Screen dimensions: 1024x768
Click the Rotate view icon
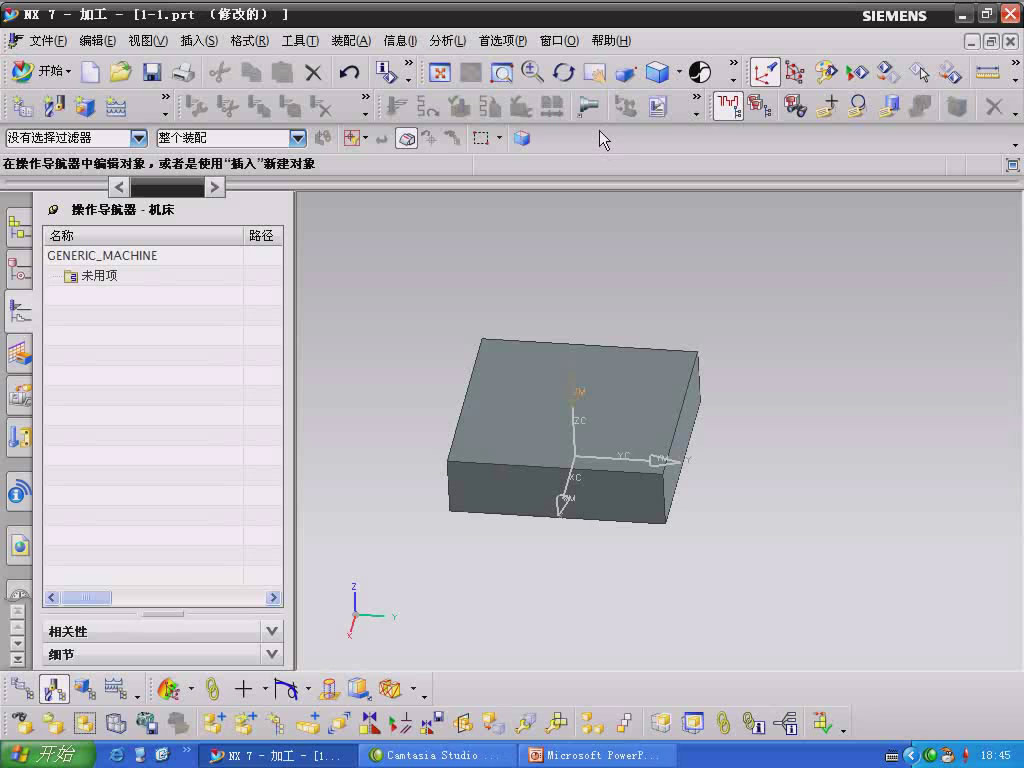pyautogui.click(x=563, y=72)
